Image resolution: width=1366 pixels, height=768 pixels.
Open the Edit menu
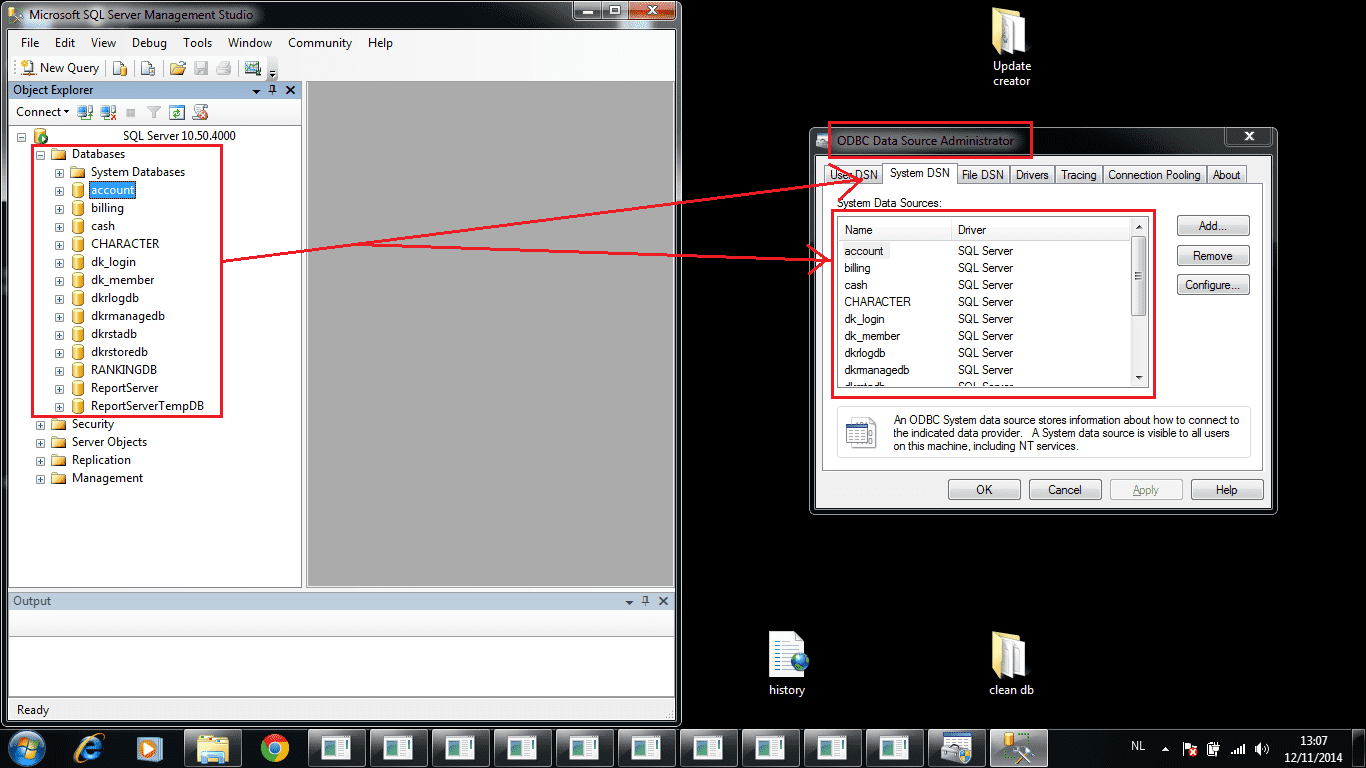[x=65, y=43]
